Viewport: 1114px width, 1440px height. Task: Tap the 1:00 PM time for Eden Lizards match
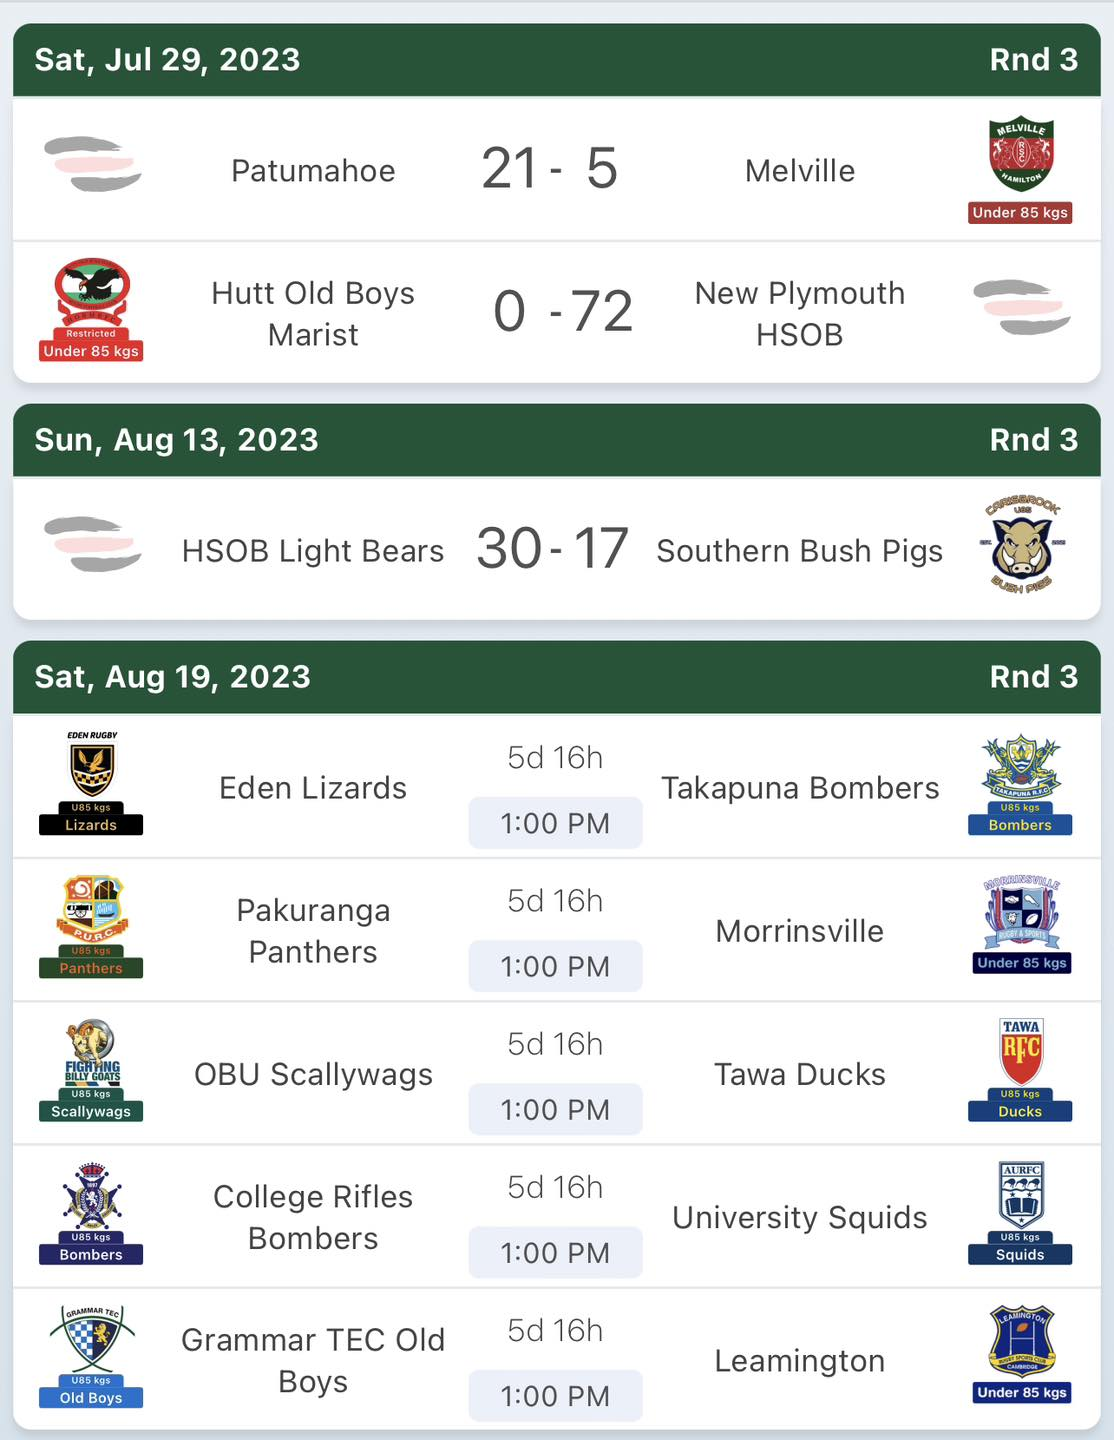tap(555, 823)
